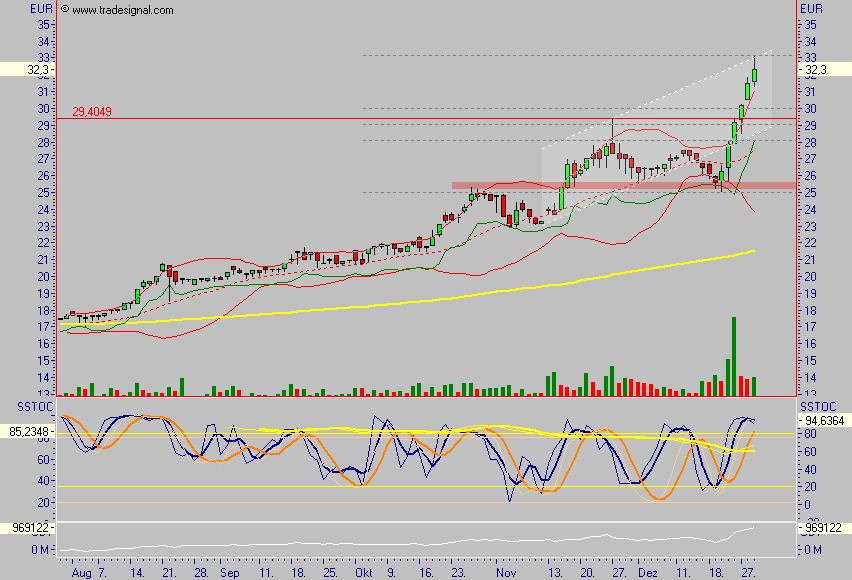The height and width of the screenshot is (580, 852).
Task: Jump to the Okt label on the time axis
Action: coord(362,574)
